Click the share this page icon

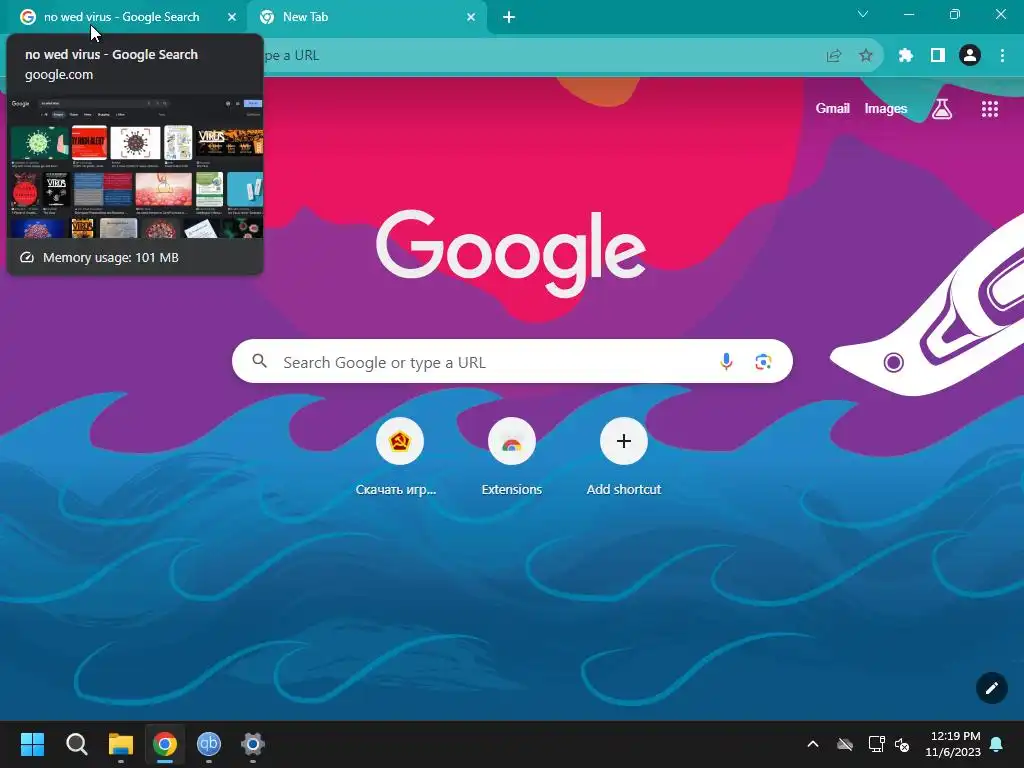point(834,56)
